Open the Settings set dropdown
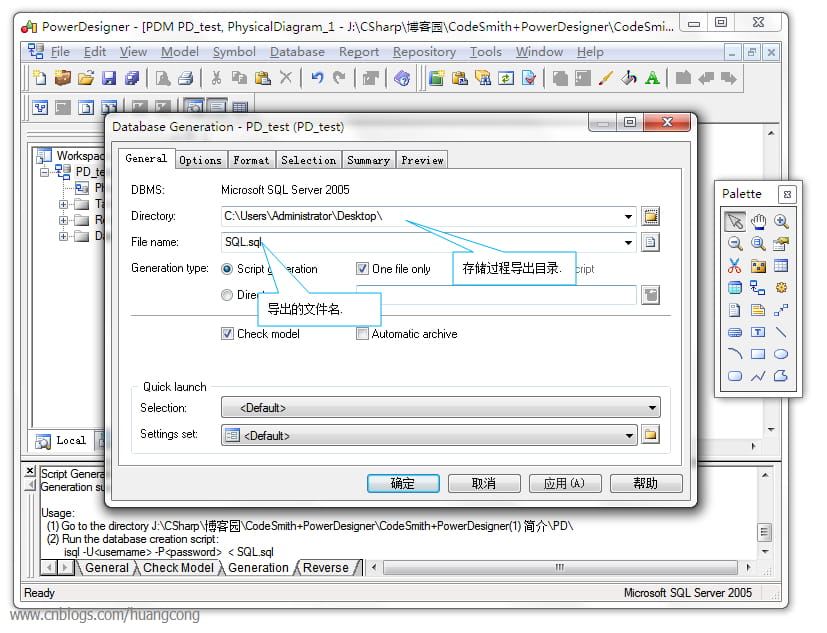This screenshot has width=827, height=633. click(x=429, y=436)
